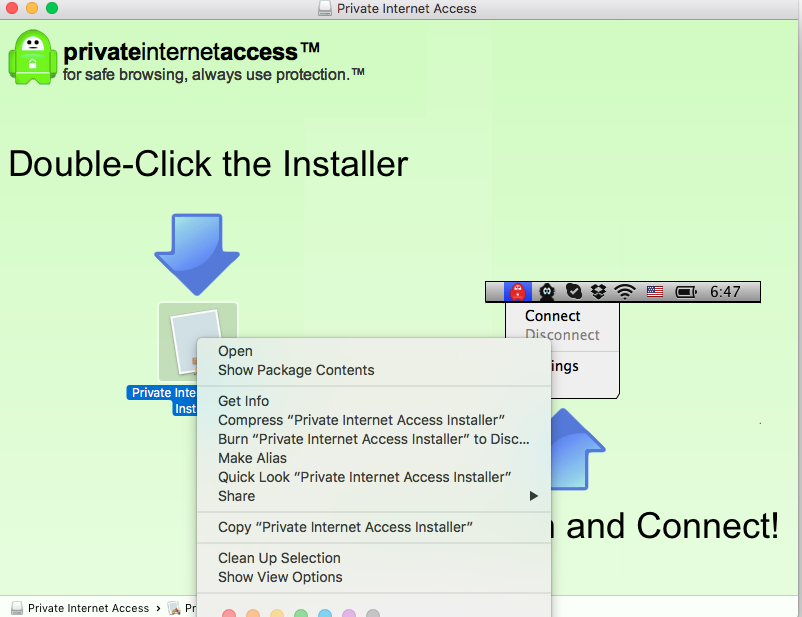The height and width of the screenshot is (617, 802).
Task: Apply the gray tag color
Action: (373, 613)
